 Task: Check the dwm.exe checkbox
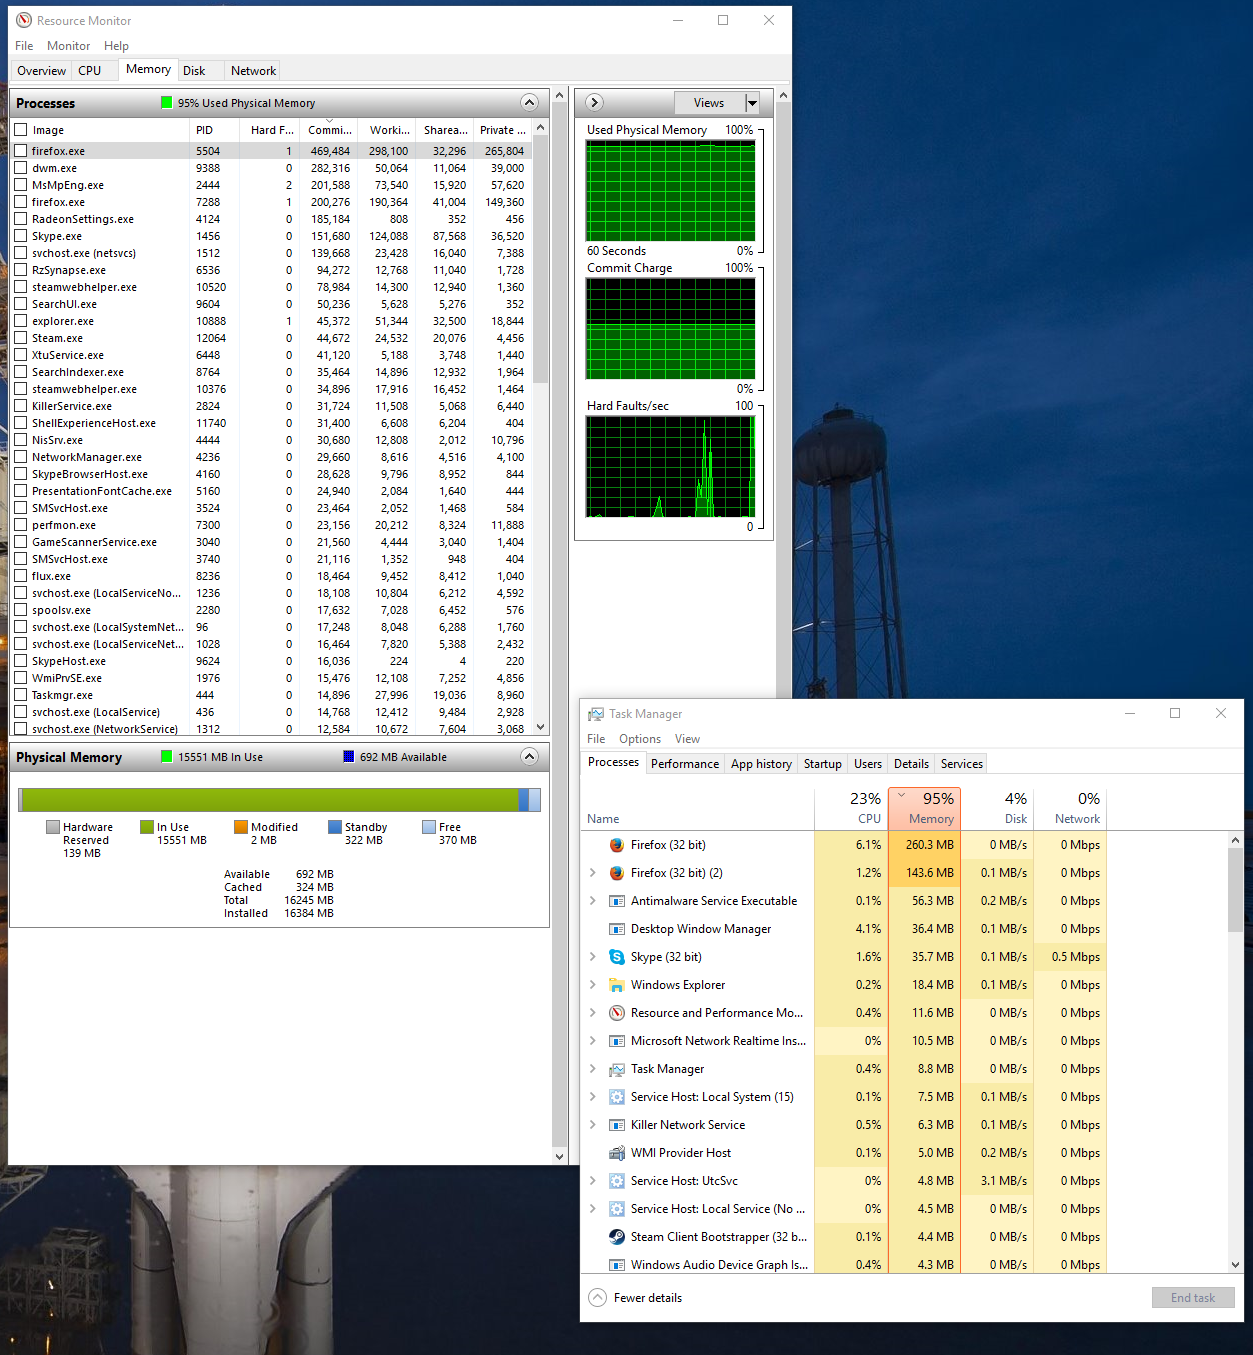coord(21,167)
